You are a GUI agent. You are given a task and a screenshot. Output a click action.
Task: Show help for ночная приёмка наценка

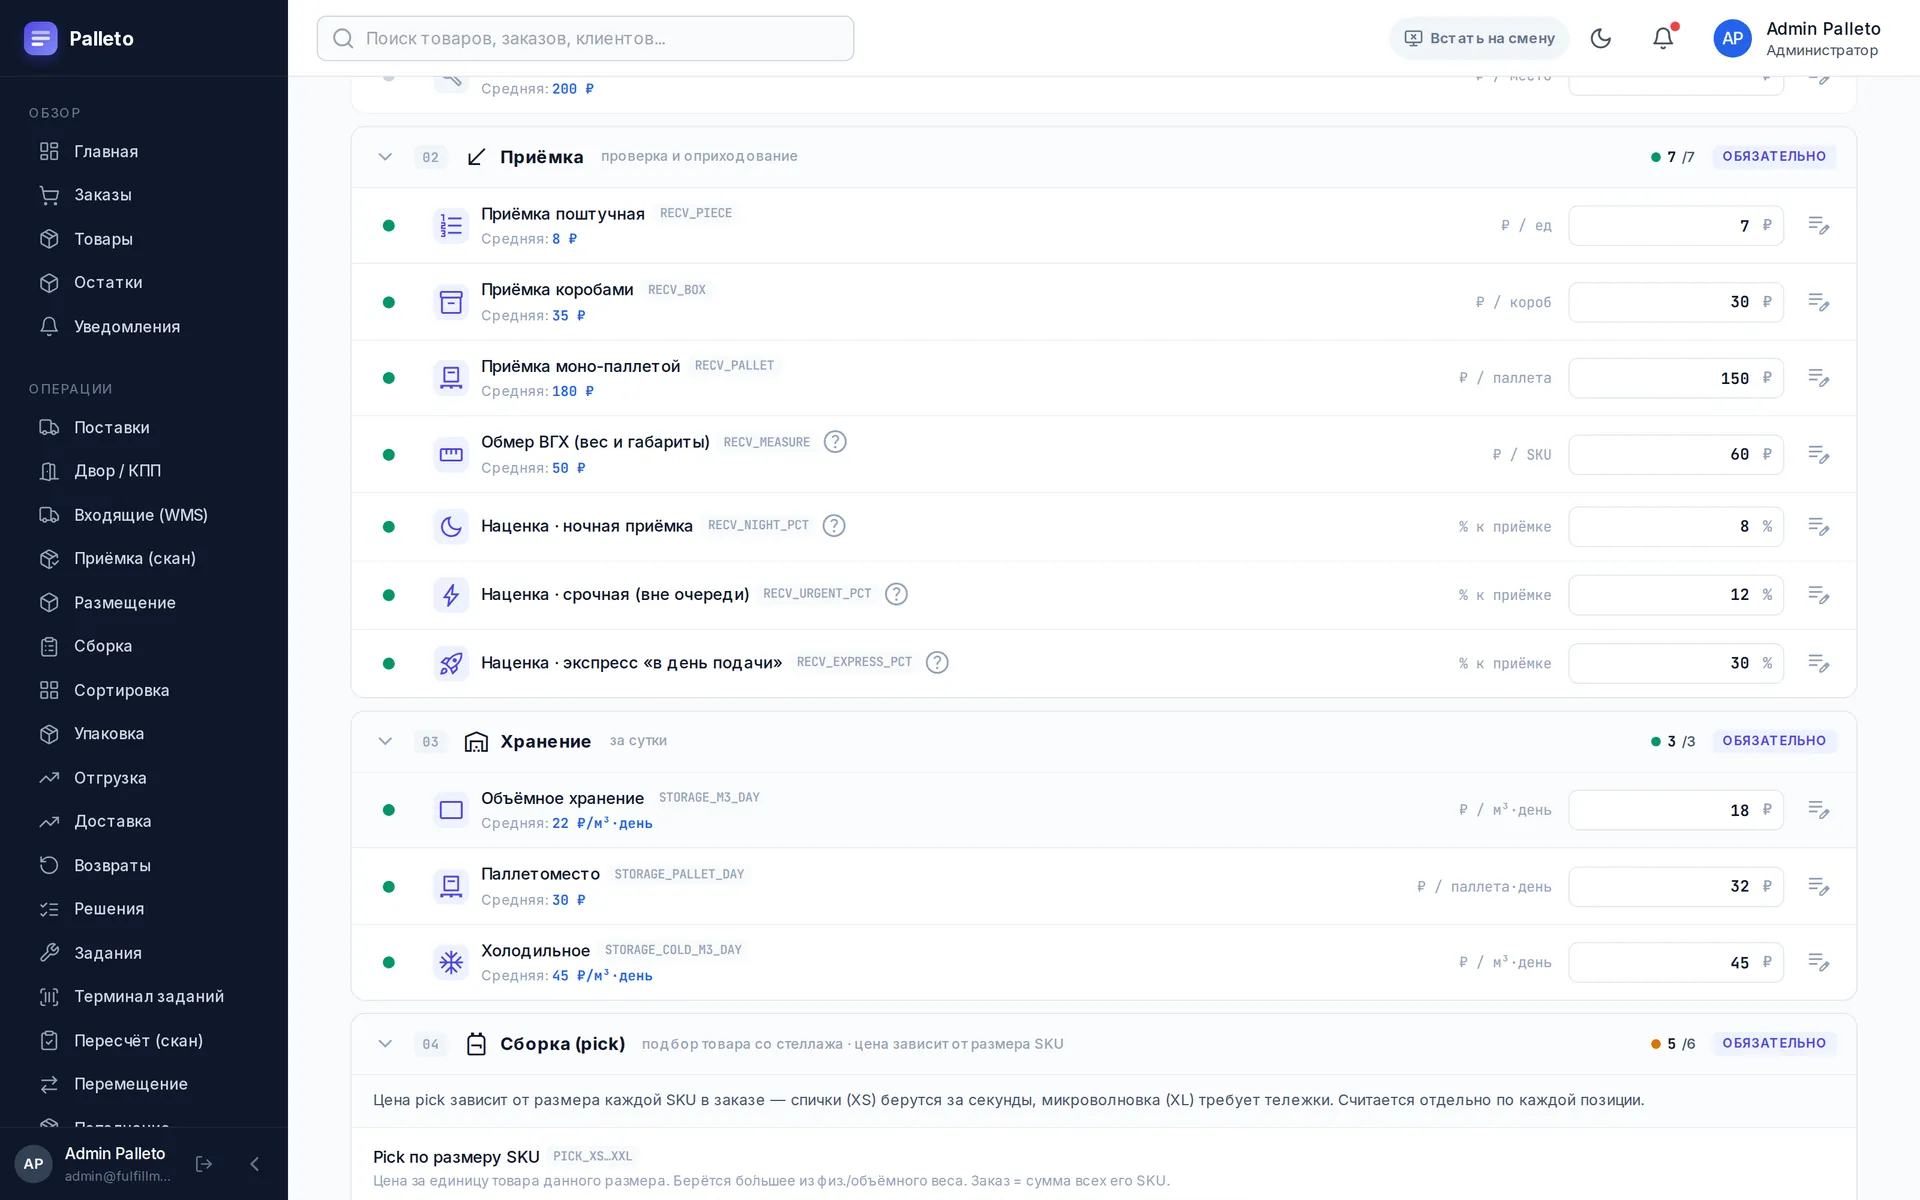pos(834,526)
